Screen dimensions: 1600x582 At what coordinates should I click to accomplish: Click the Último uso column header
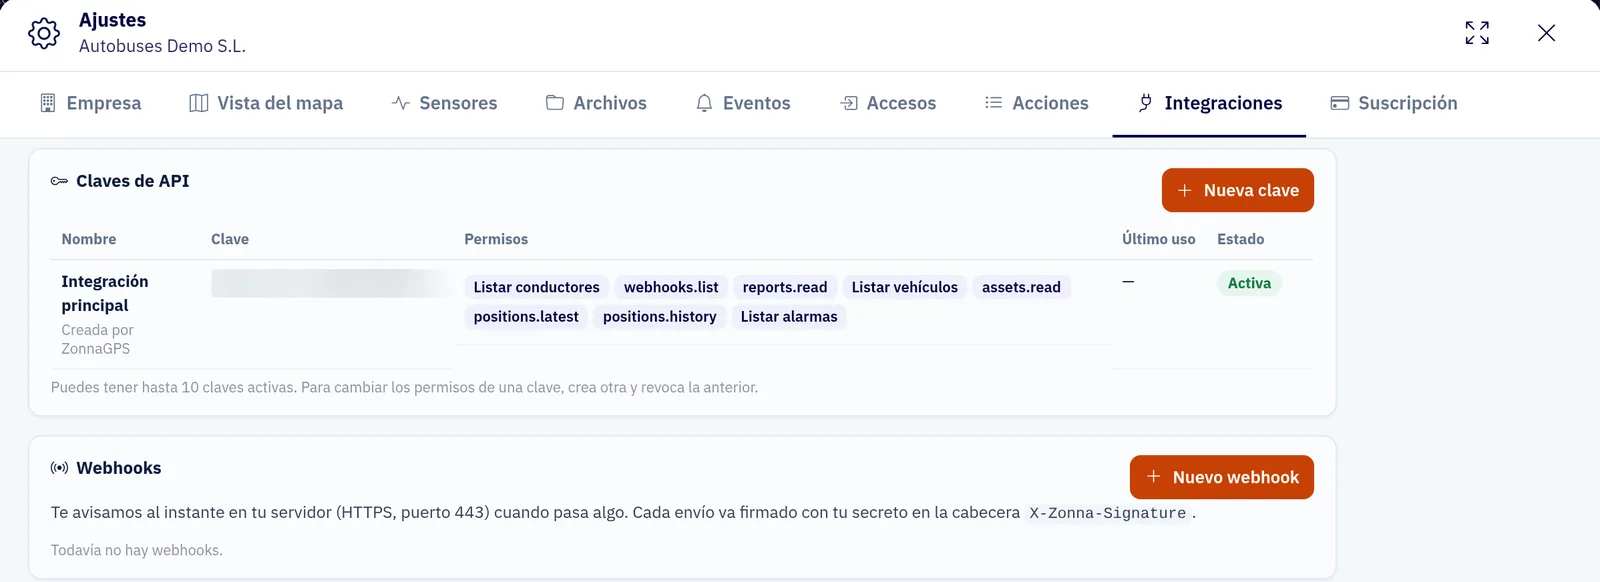point(1159,239)
